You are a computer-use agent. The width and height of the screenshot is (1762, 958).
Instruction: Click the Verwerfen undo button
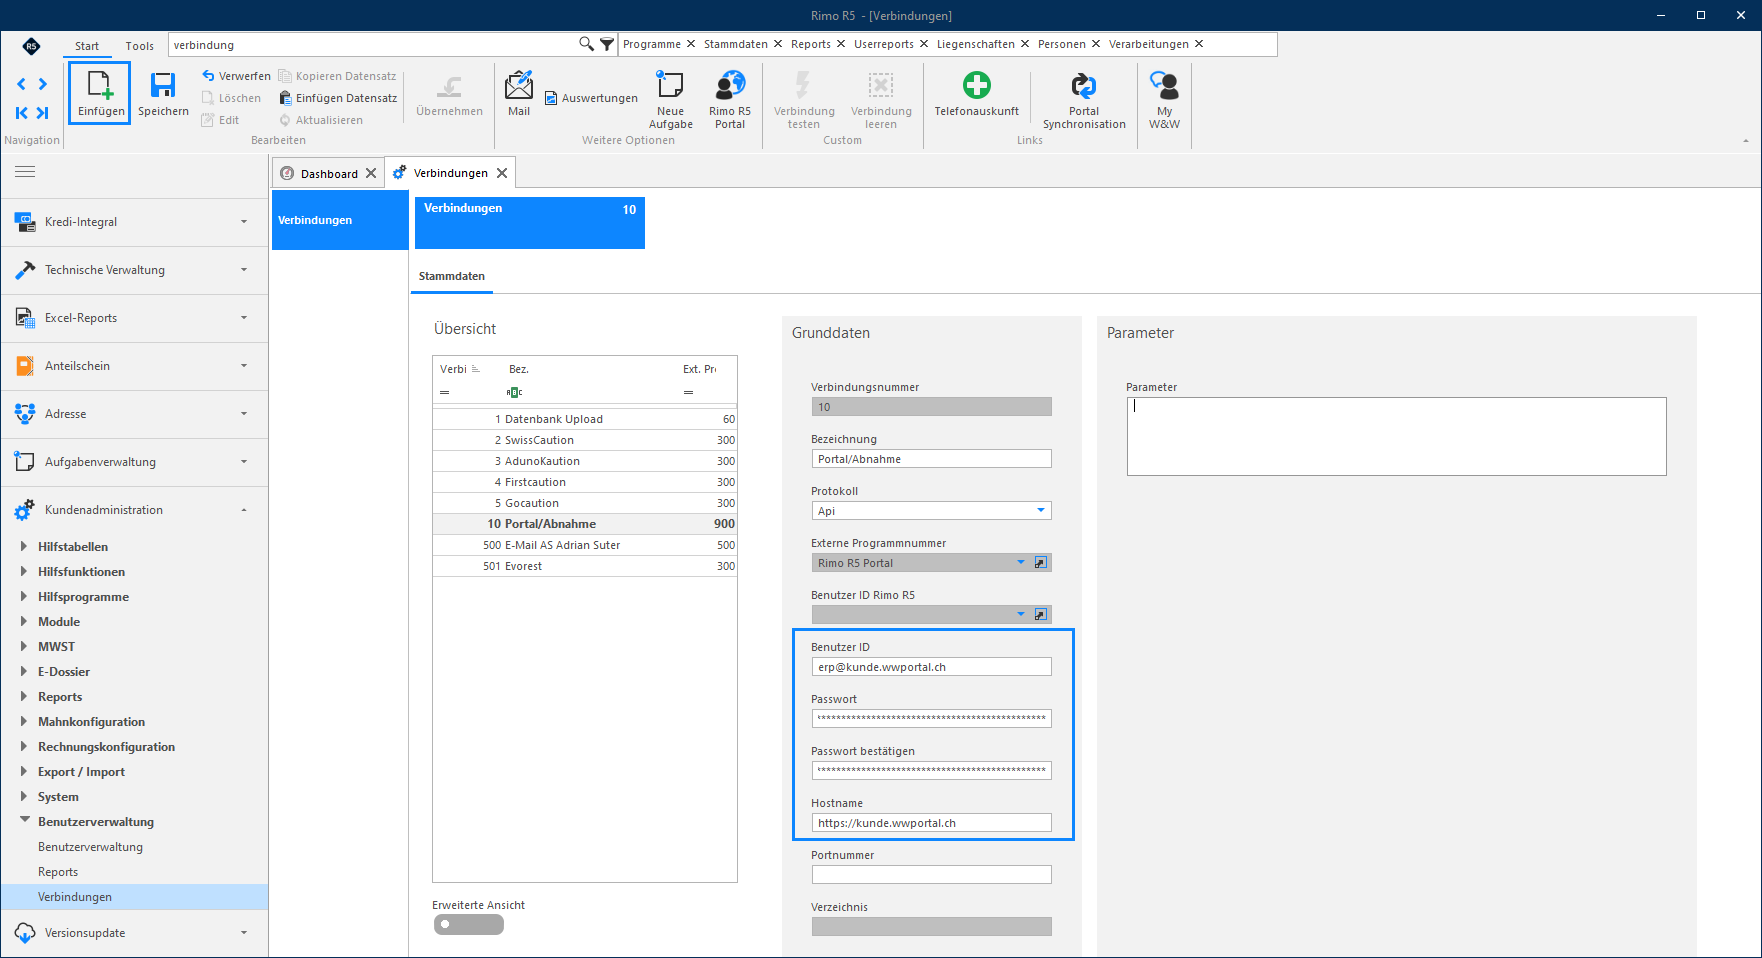pos(236,76)
